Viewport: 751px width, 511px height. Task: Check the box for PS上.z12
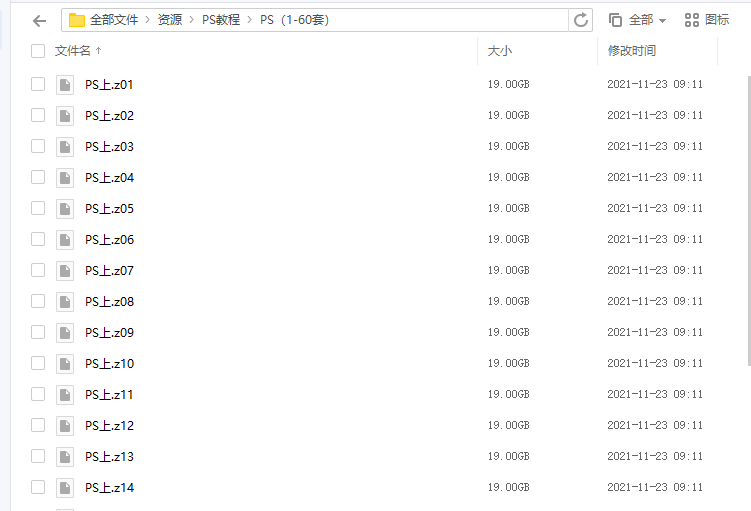coord(38,425)
